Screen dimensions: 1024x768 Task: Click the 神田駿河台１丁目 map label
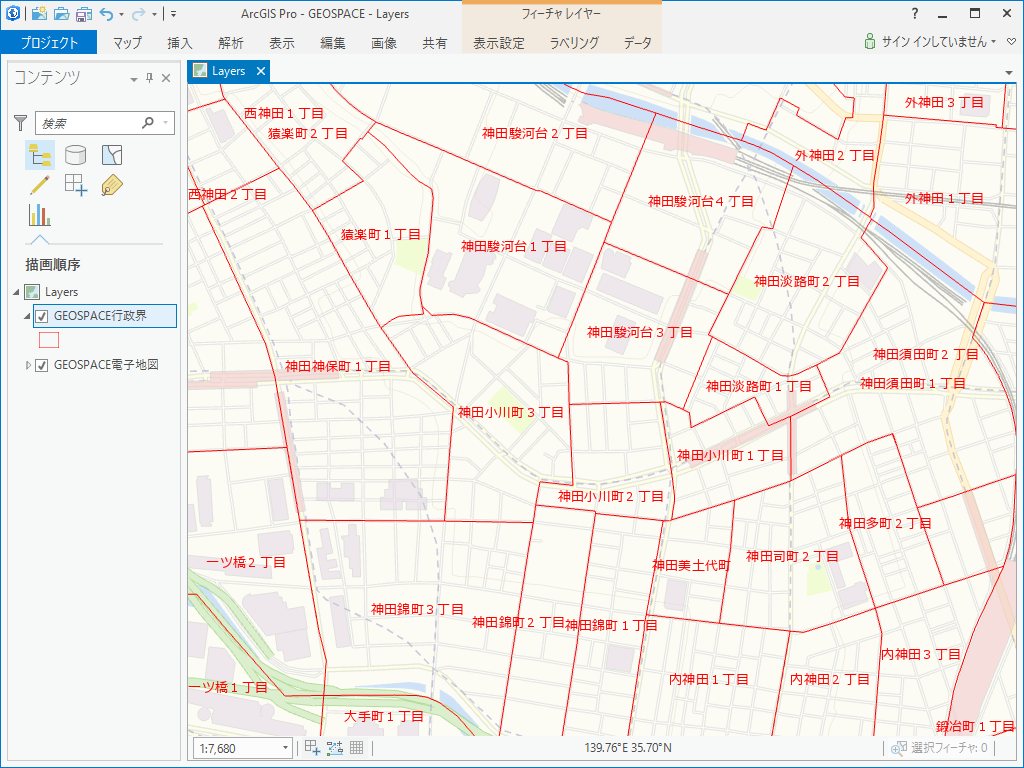(514, 246)
